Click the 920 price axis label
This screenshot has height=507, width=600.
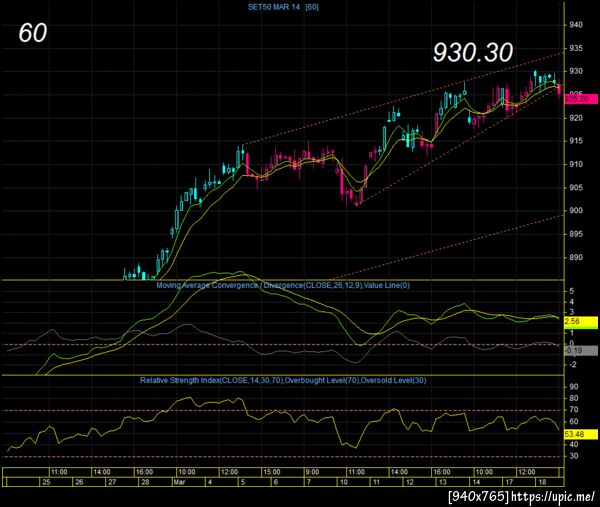(x=576, y=118)
